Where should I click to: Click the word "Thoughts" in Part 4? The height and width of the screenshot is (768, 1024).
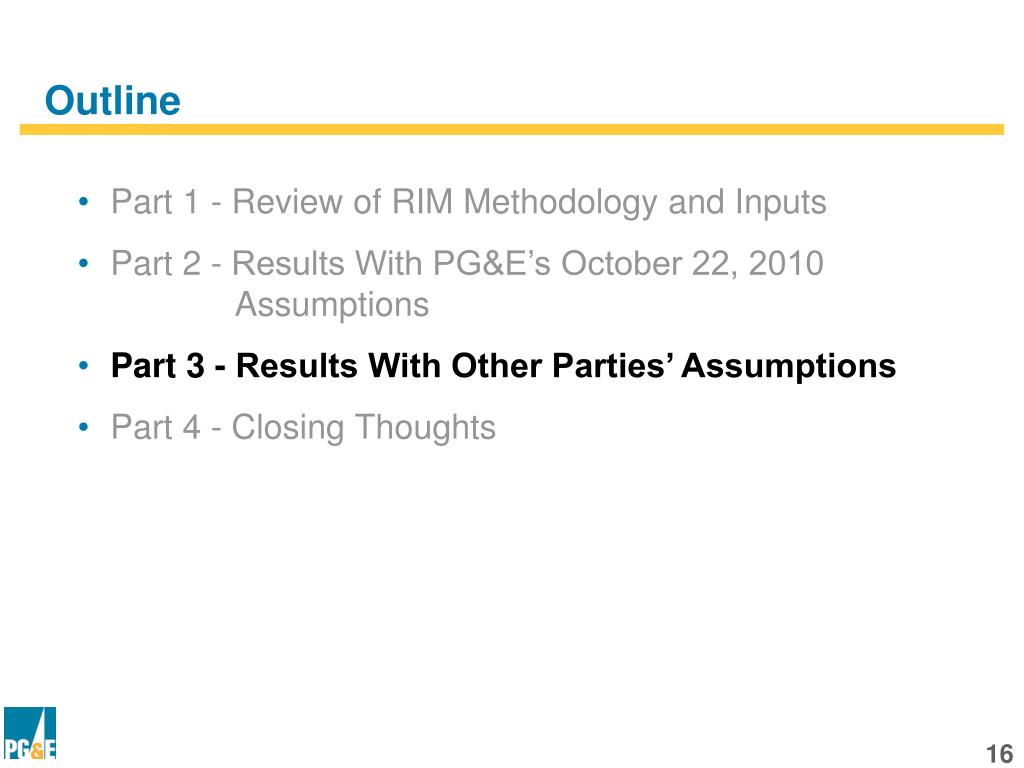pyautogui.click(x=425, y=428)
